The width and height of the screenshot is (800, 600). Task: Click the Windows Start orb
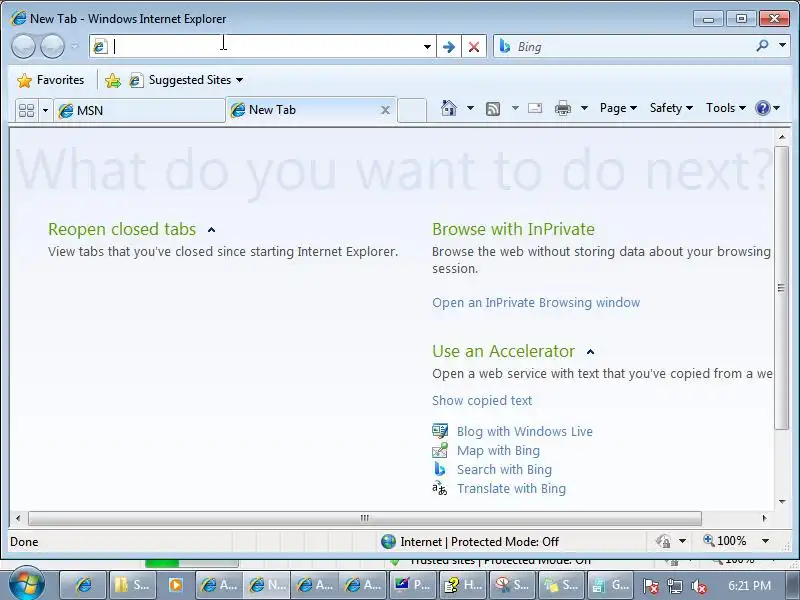coord(27,583)
